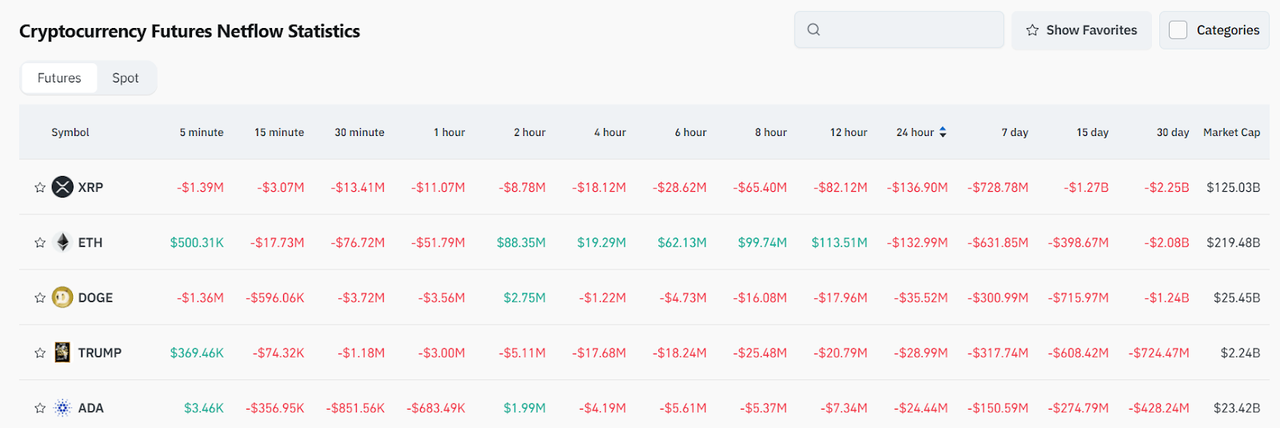The height and width of the screenshot is (428, 1280).
Task: Open the XRP symbol link
Action: [90, 187]
